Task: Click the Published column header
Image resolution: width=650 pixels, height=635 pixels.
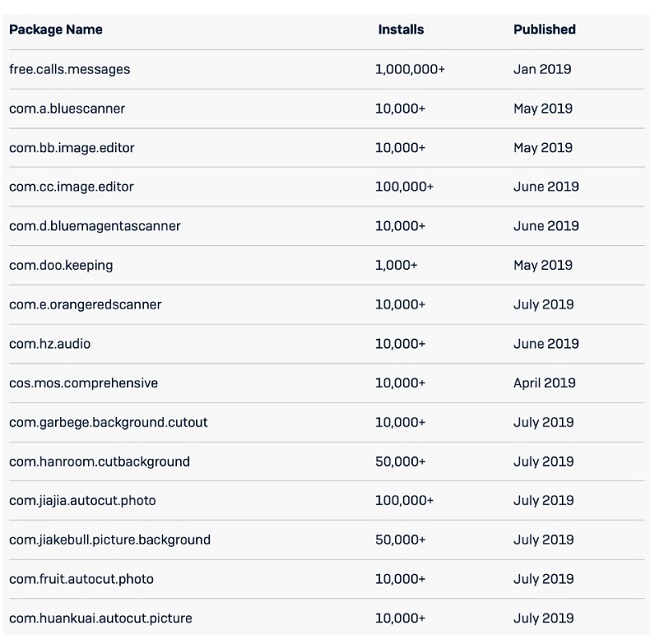Action: pos(544,30)
